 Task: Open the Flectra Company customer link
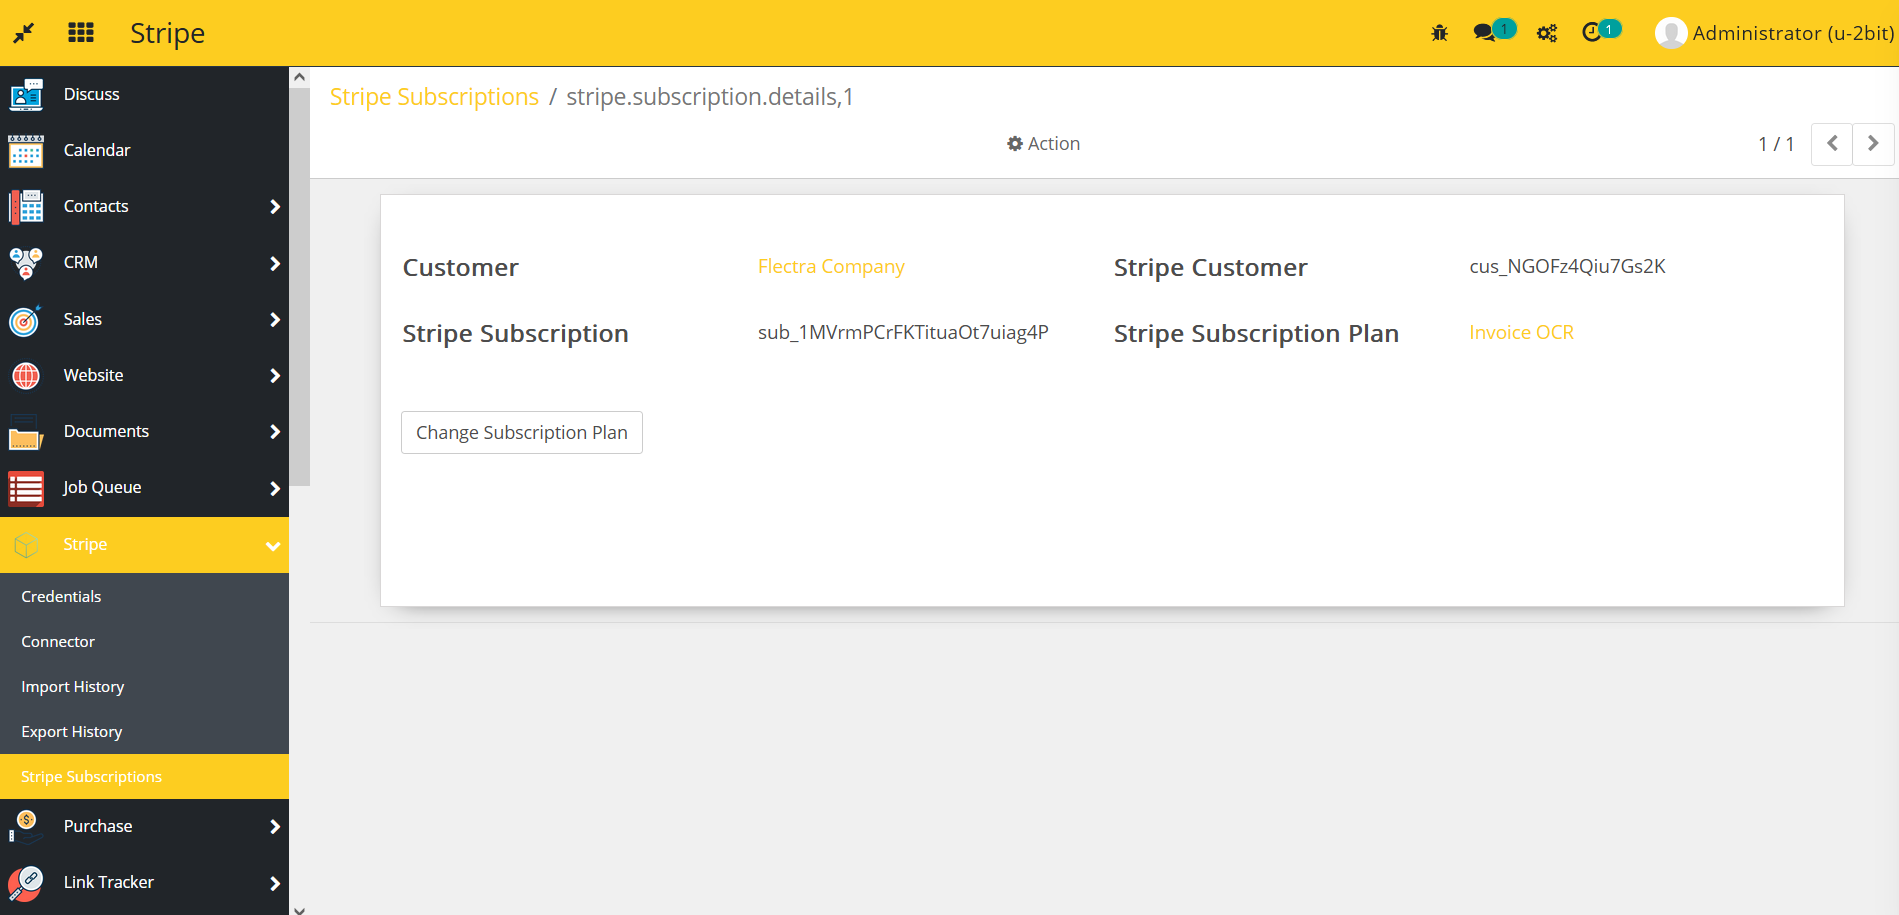pyautogui.click(x=831, y=266)
